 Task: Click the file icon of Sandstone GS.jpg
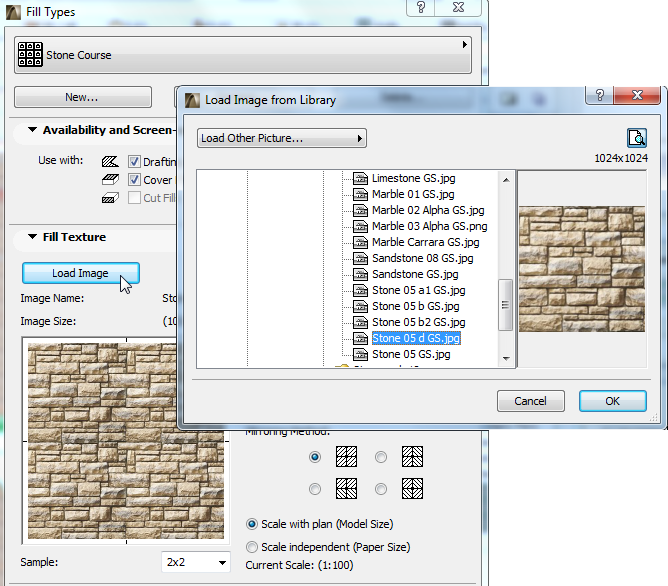click(360, 274)
